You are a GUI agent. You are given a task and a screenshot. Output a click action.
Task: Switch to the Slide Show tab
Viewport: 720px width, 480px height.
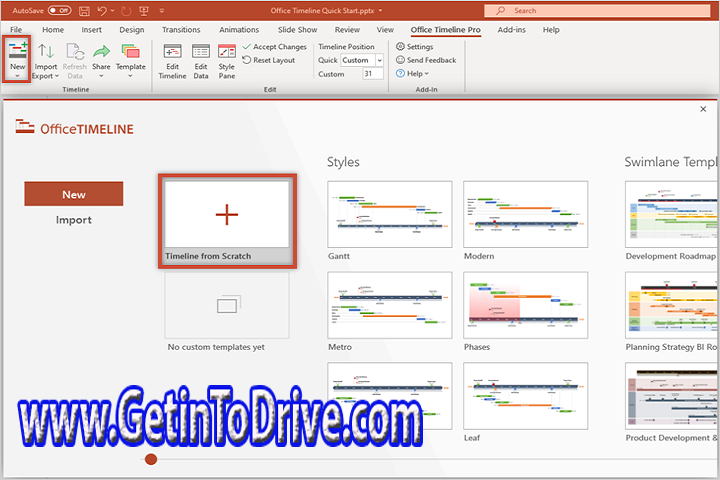coord(297,30)
